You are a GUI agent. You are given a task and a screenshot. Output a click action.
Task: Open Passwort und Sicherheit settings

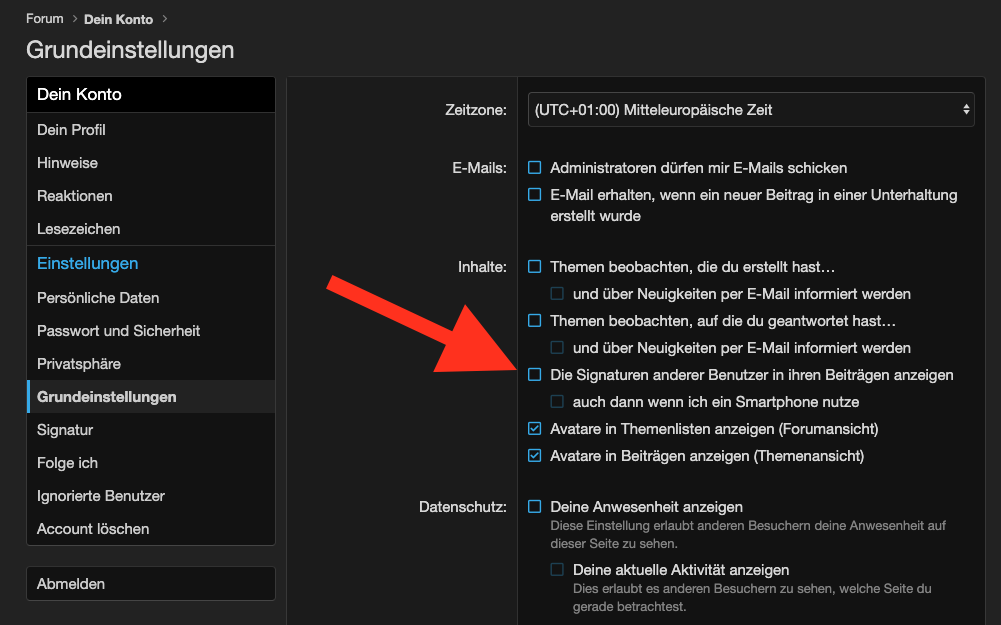tap(151, 331)
